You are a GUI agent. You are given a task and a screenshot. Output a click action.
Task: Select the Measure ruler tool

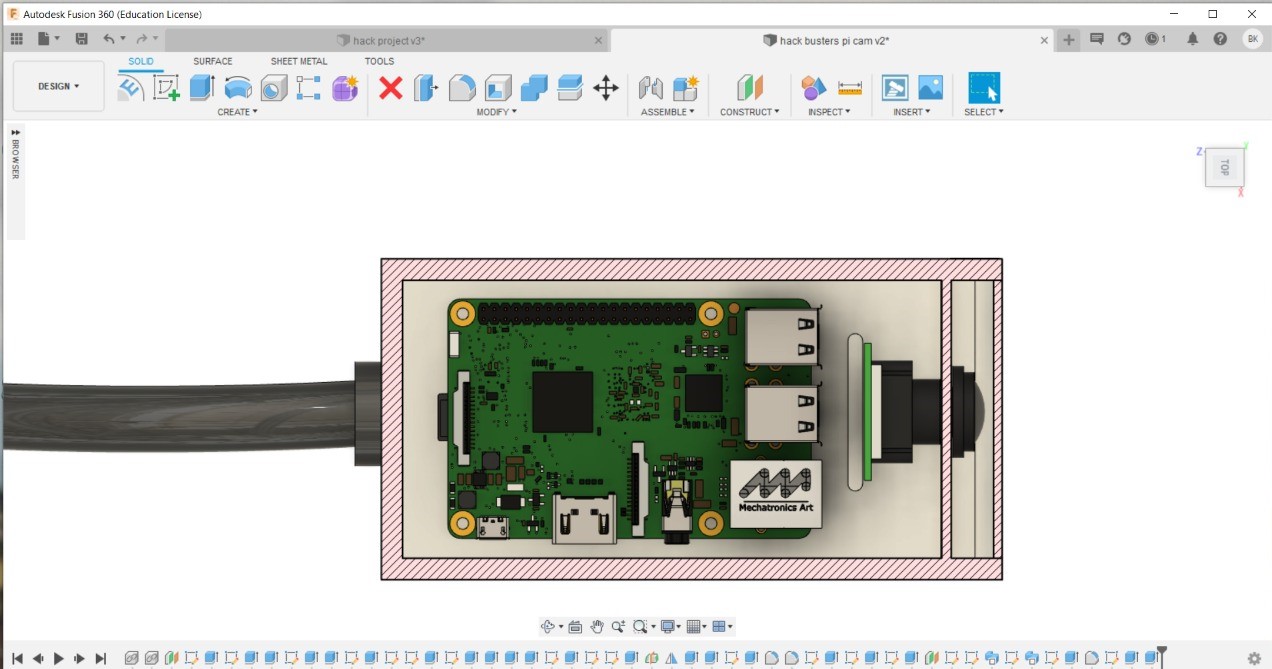coord(850,88)
